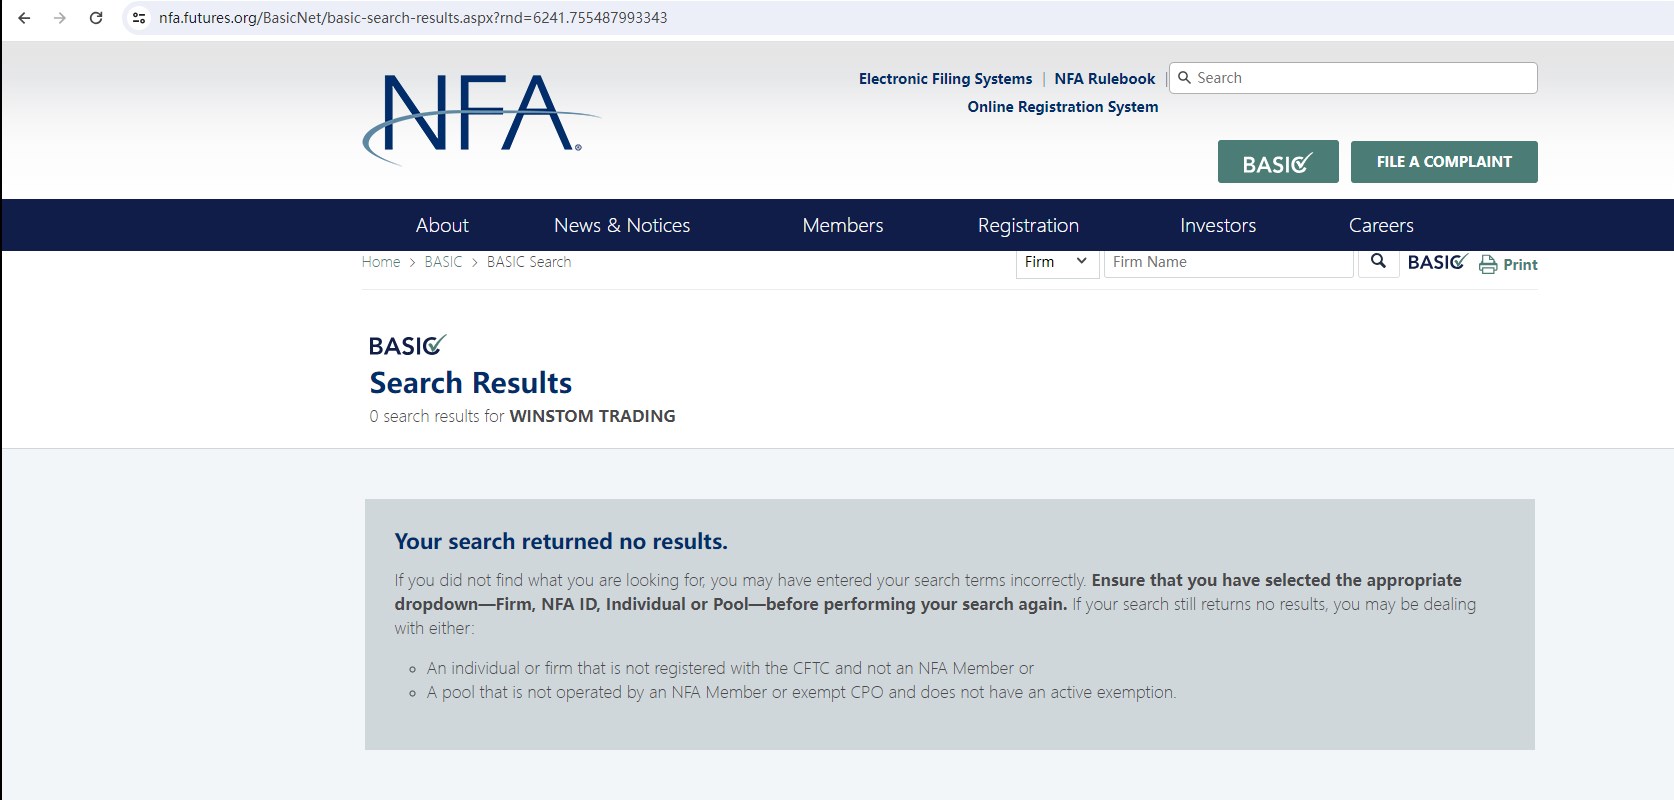Open the News & Notices menu
The width and height of the screenshot is (1674, 800).
[x=622, y=225]
